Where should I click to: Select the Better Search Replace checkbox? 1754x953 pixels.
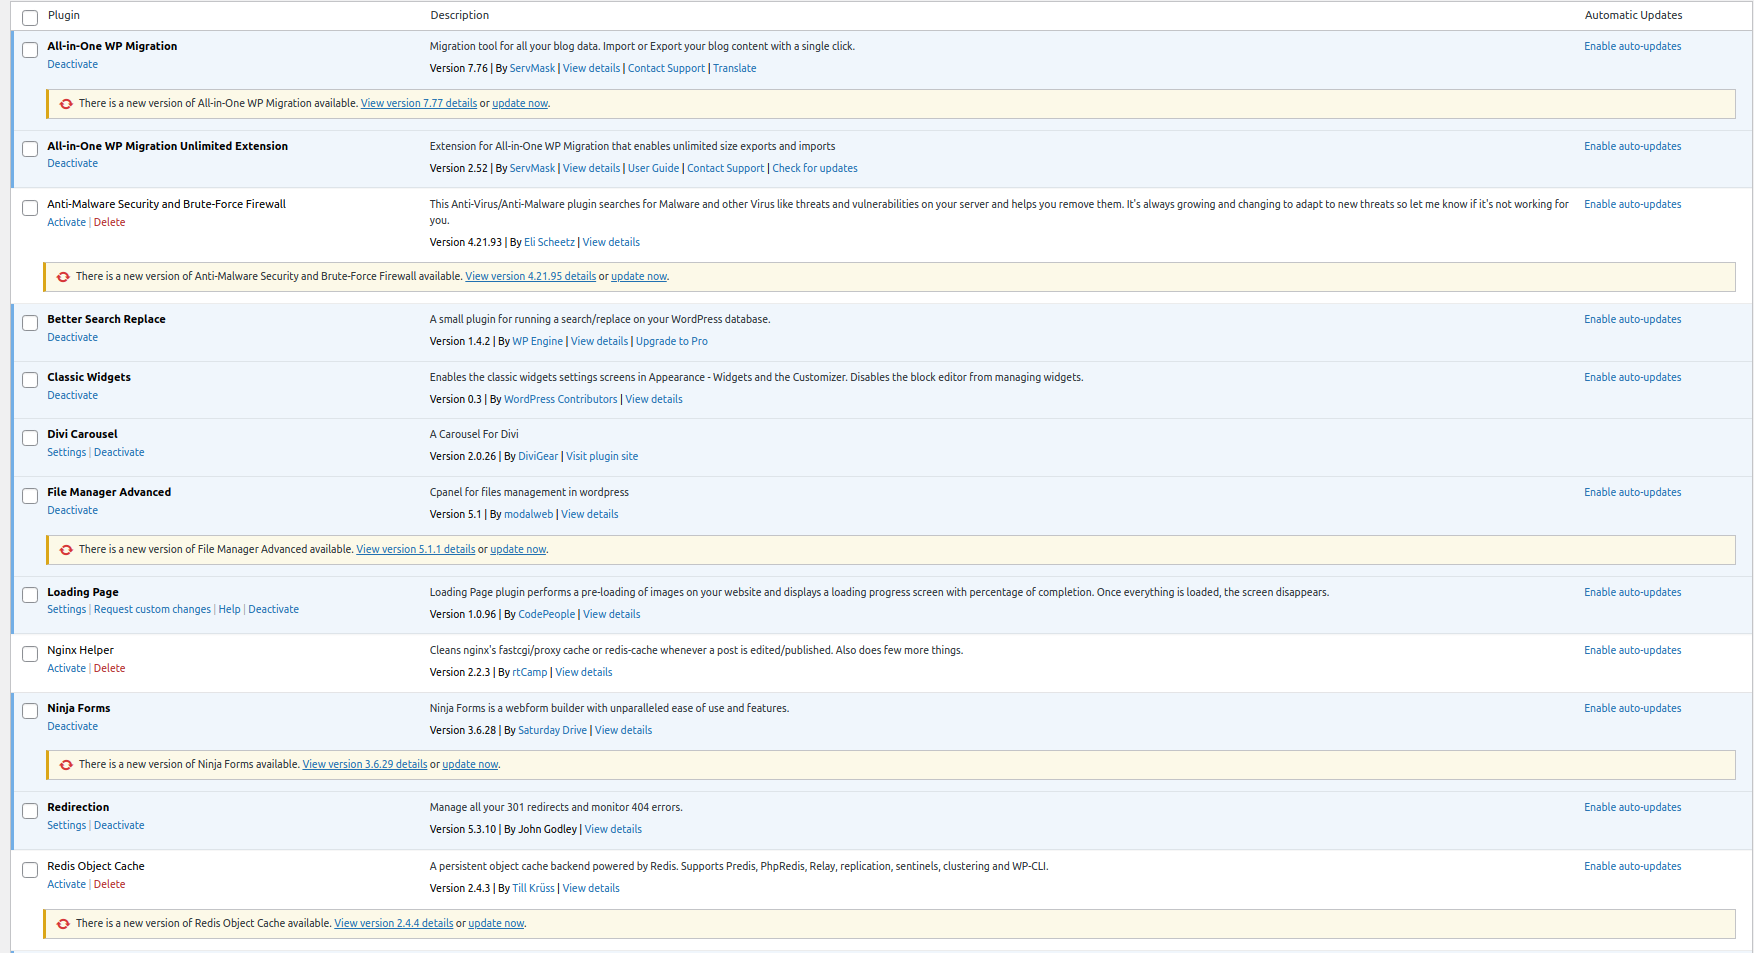30,323
